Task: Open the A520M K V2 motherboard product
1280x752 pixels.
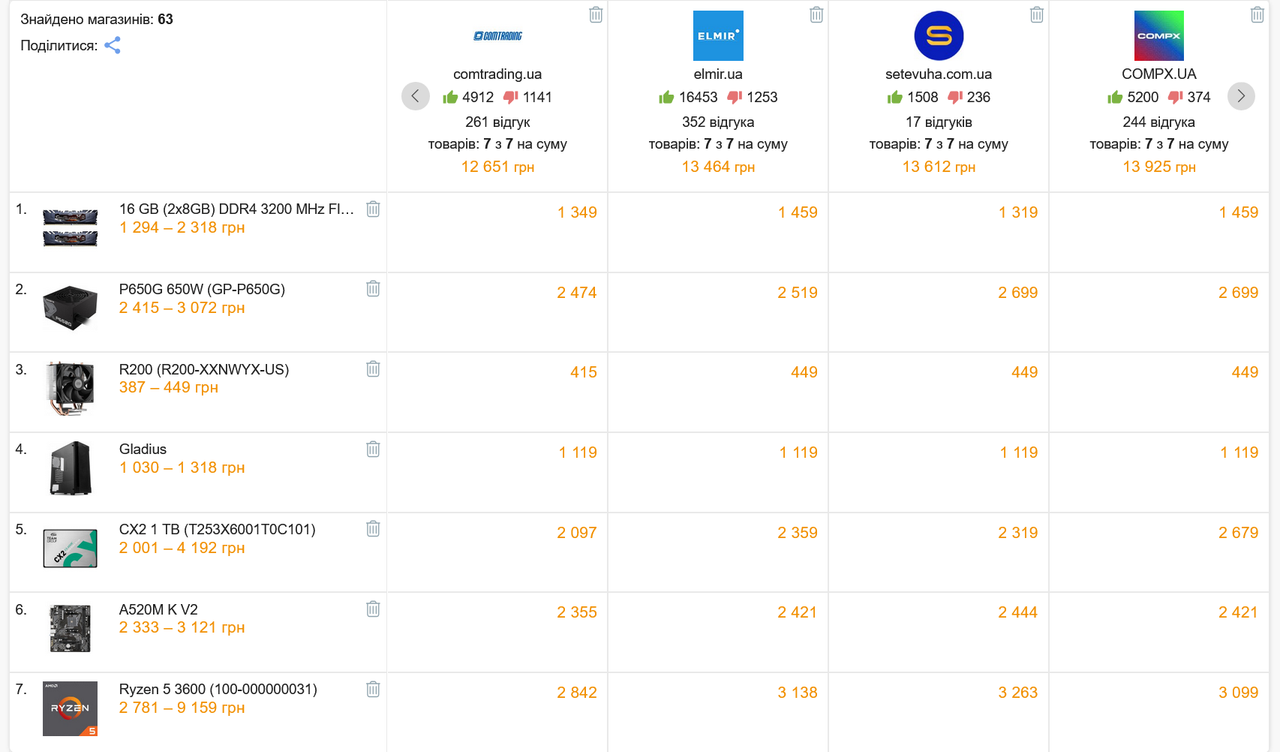Action: point(158,609)
